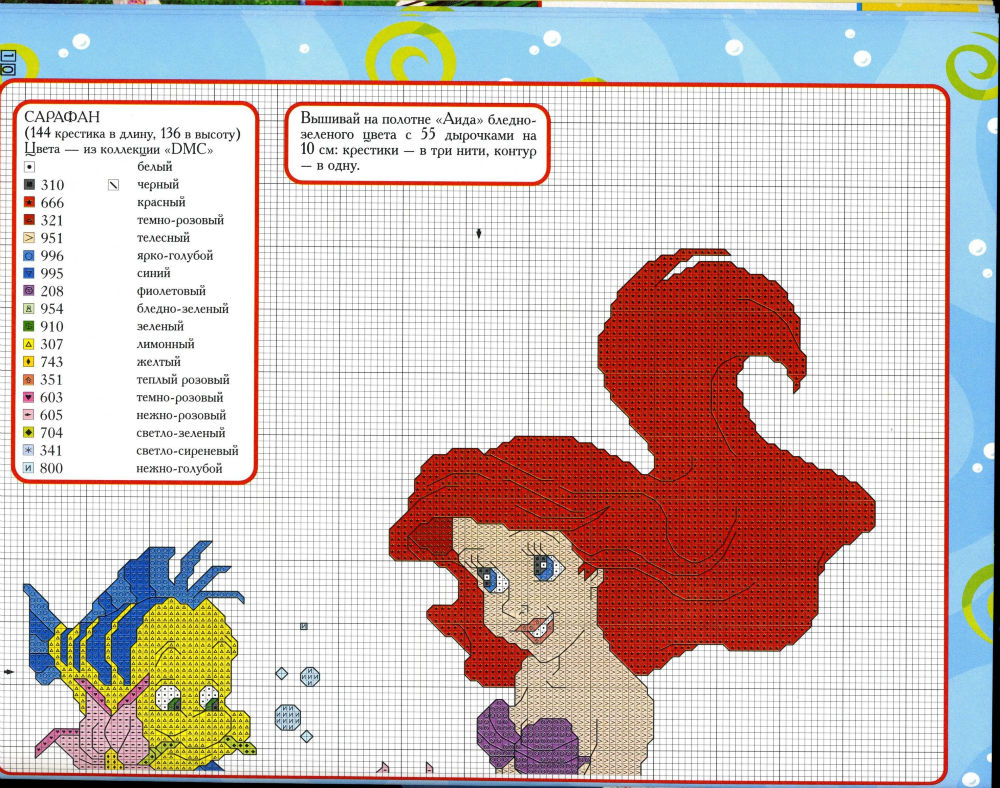Click the САРАФАН pattern title

[x=54, y=117]
